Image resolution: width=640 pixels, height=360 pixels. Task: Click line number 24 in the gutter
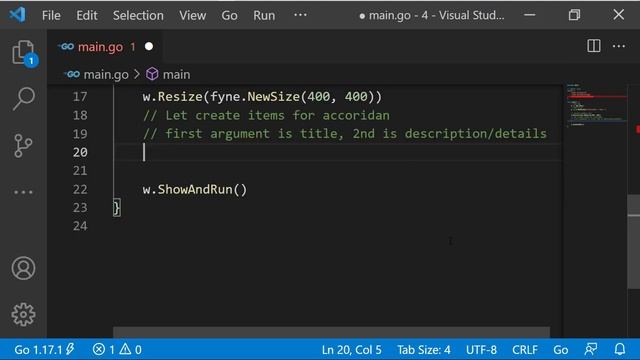pyautogui.click(x=80, y=226)
